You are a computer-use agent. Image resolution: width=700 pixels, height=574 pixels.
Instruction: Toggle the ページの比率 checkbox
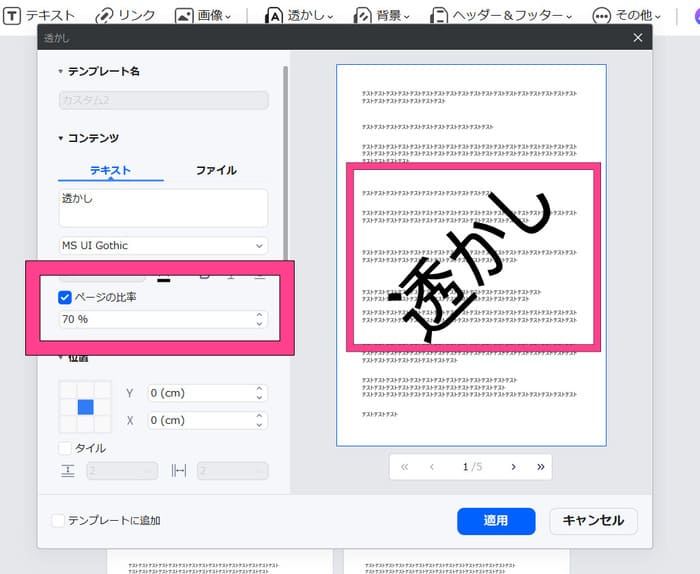coord(65,297)
